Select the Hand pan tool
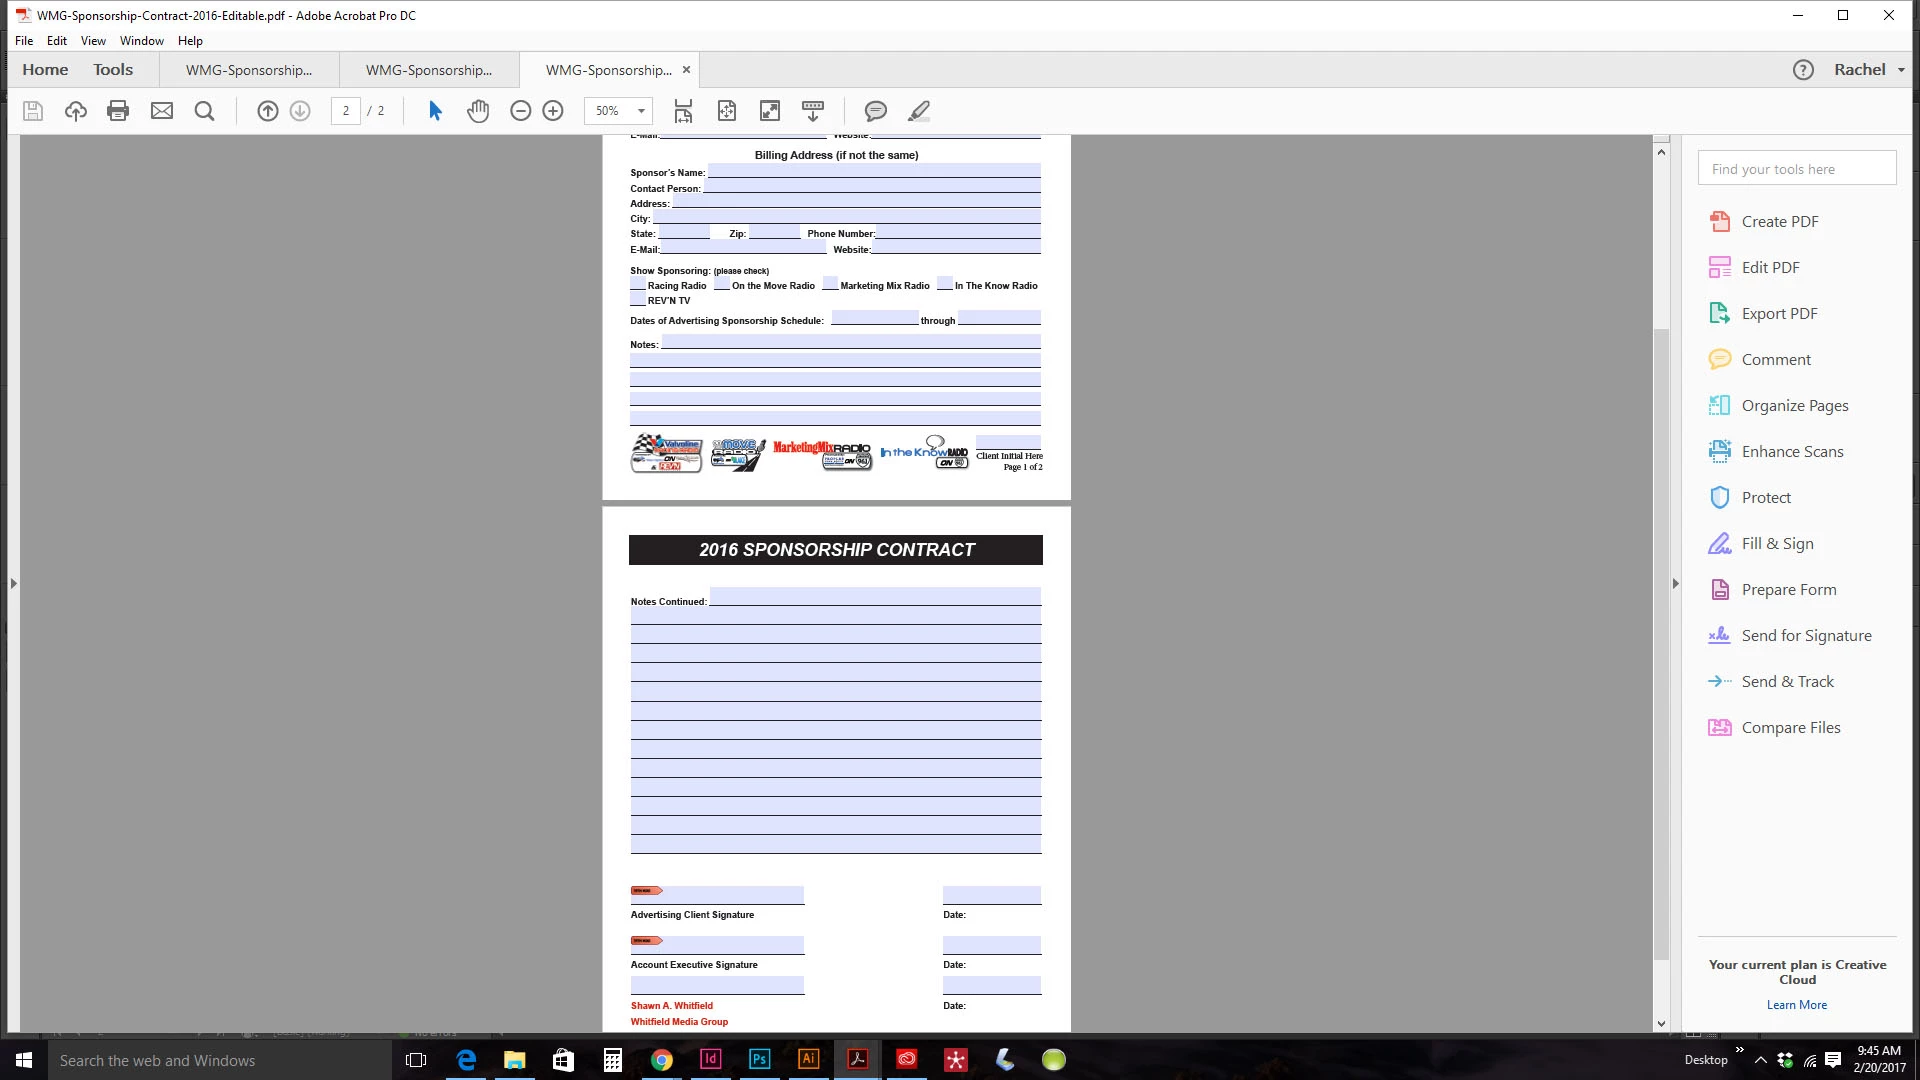The height and width of the screenshot is (1080, 1920). click(478, 111)
